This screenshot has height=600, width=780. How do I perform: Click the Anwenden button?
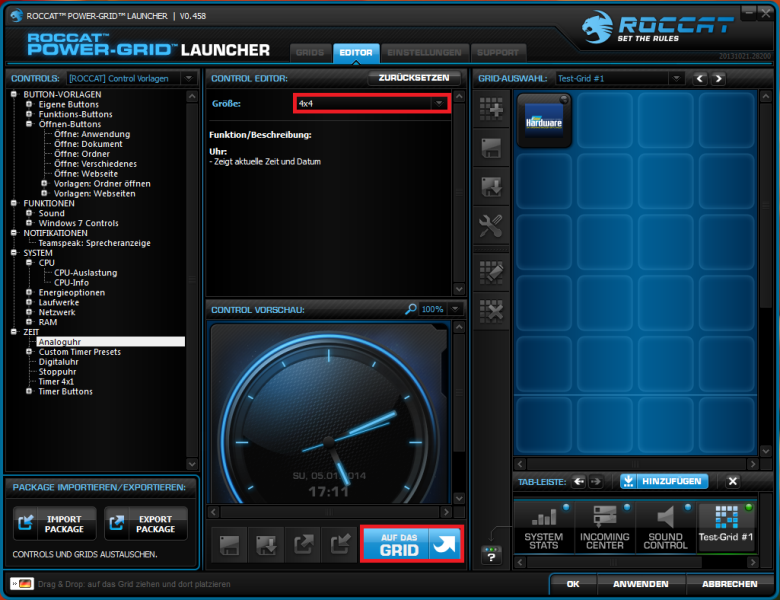(641, 584)
